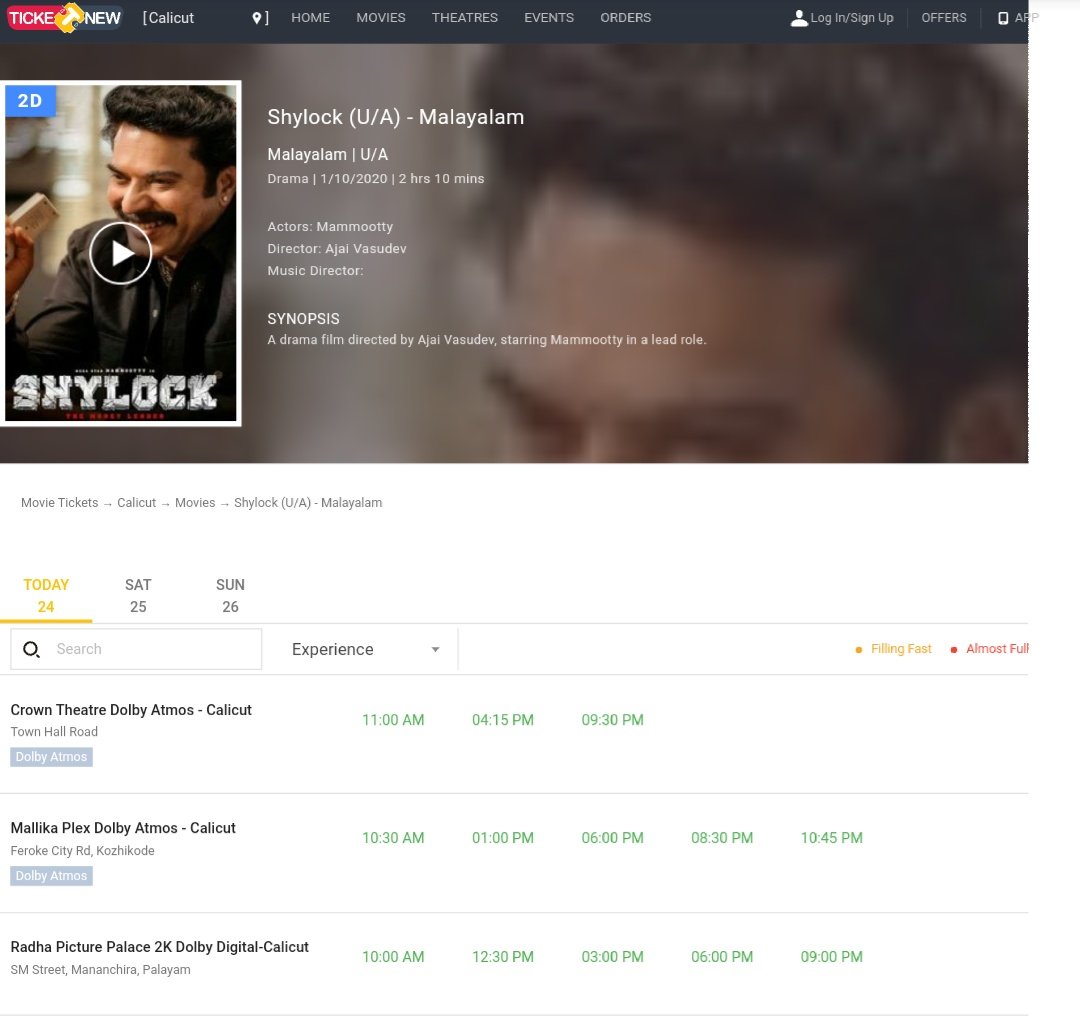Image resolution: width=1080 pixels, height=1028 pixels.
Task: Open the ORDERS menu item
Action: pos(625,18)
